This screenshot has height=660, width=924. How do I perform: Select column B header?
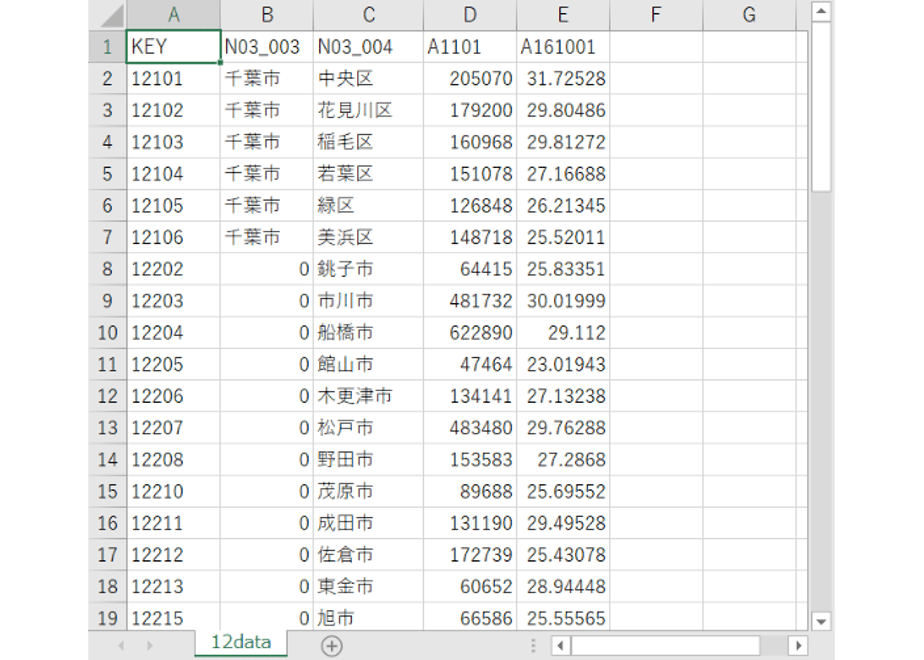point(267,15)
